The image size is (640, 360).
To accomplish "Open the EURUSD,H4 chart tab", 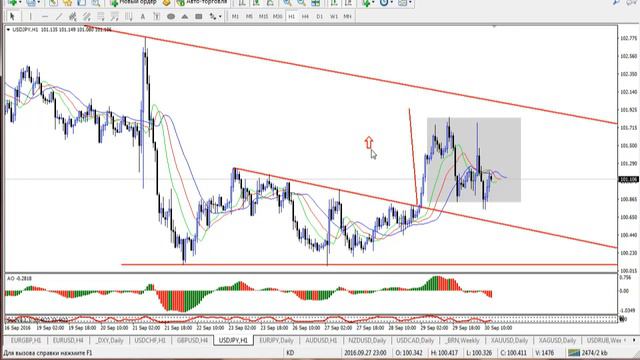I will pos(68,340).
